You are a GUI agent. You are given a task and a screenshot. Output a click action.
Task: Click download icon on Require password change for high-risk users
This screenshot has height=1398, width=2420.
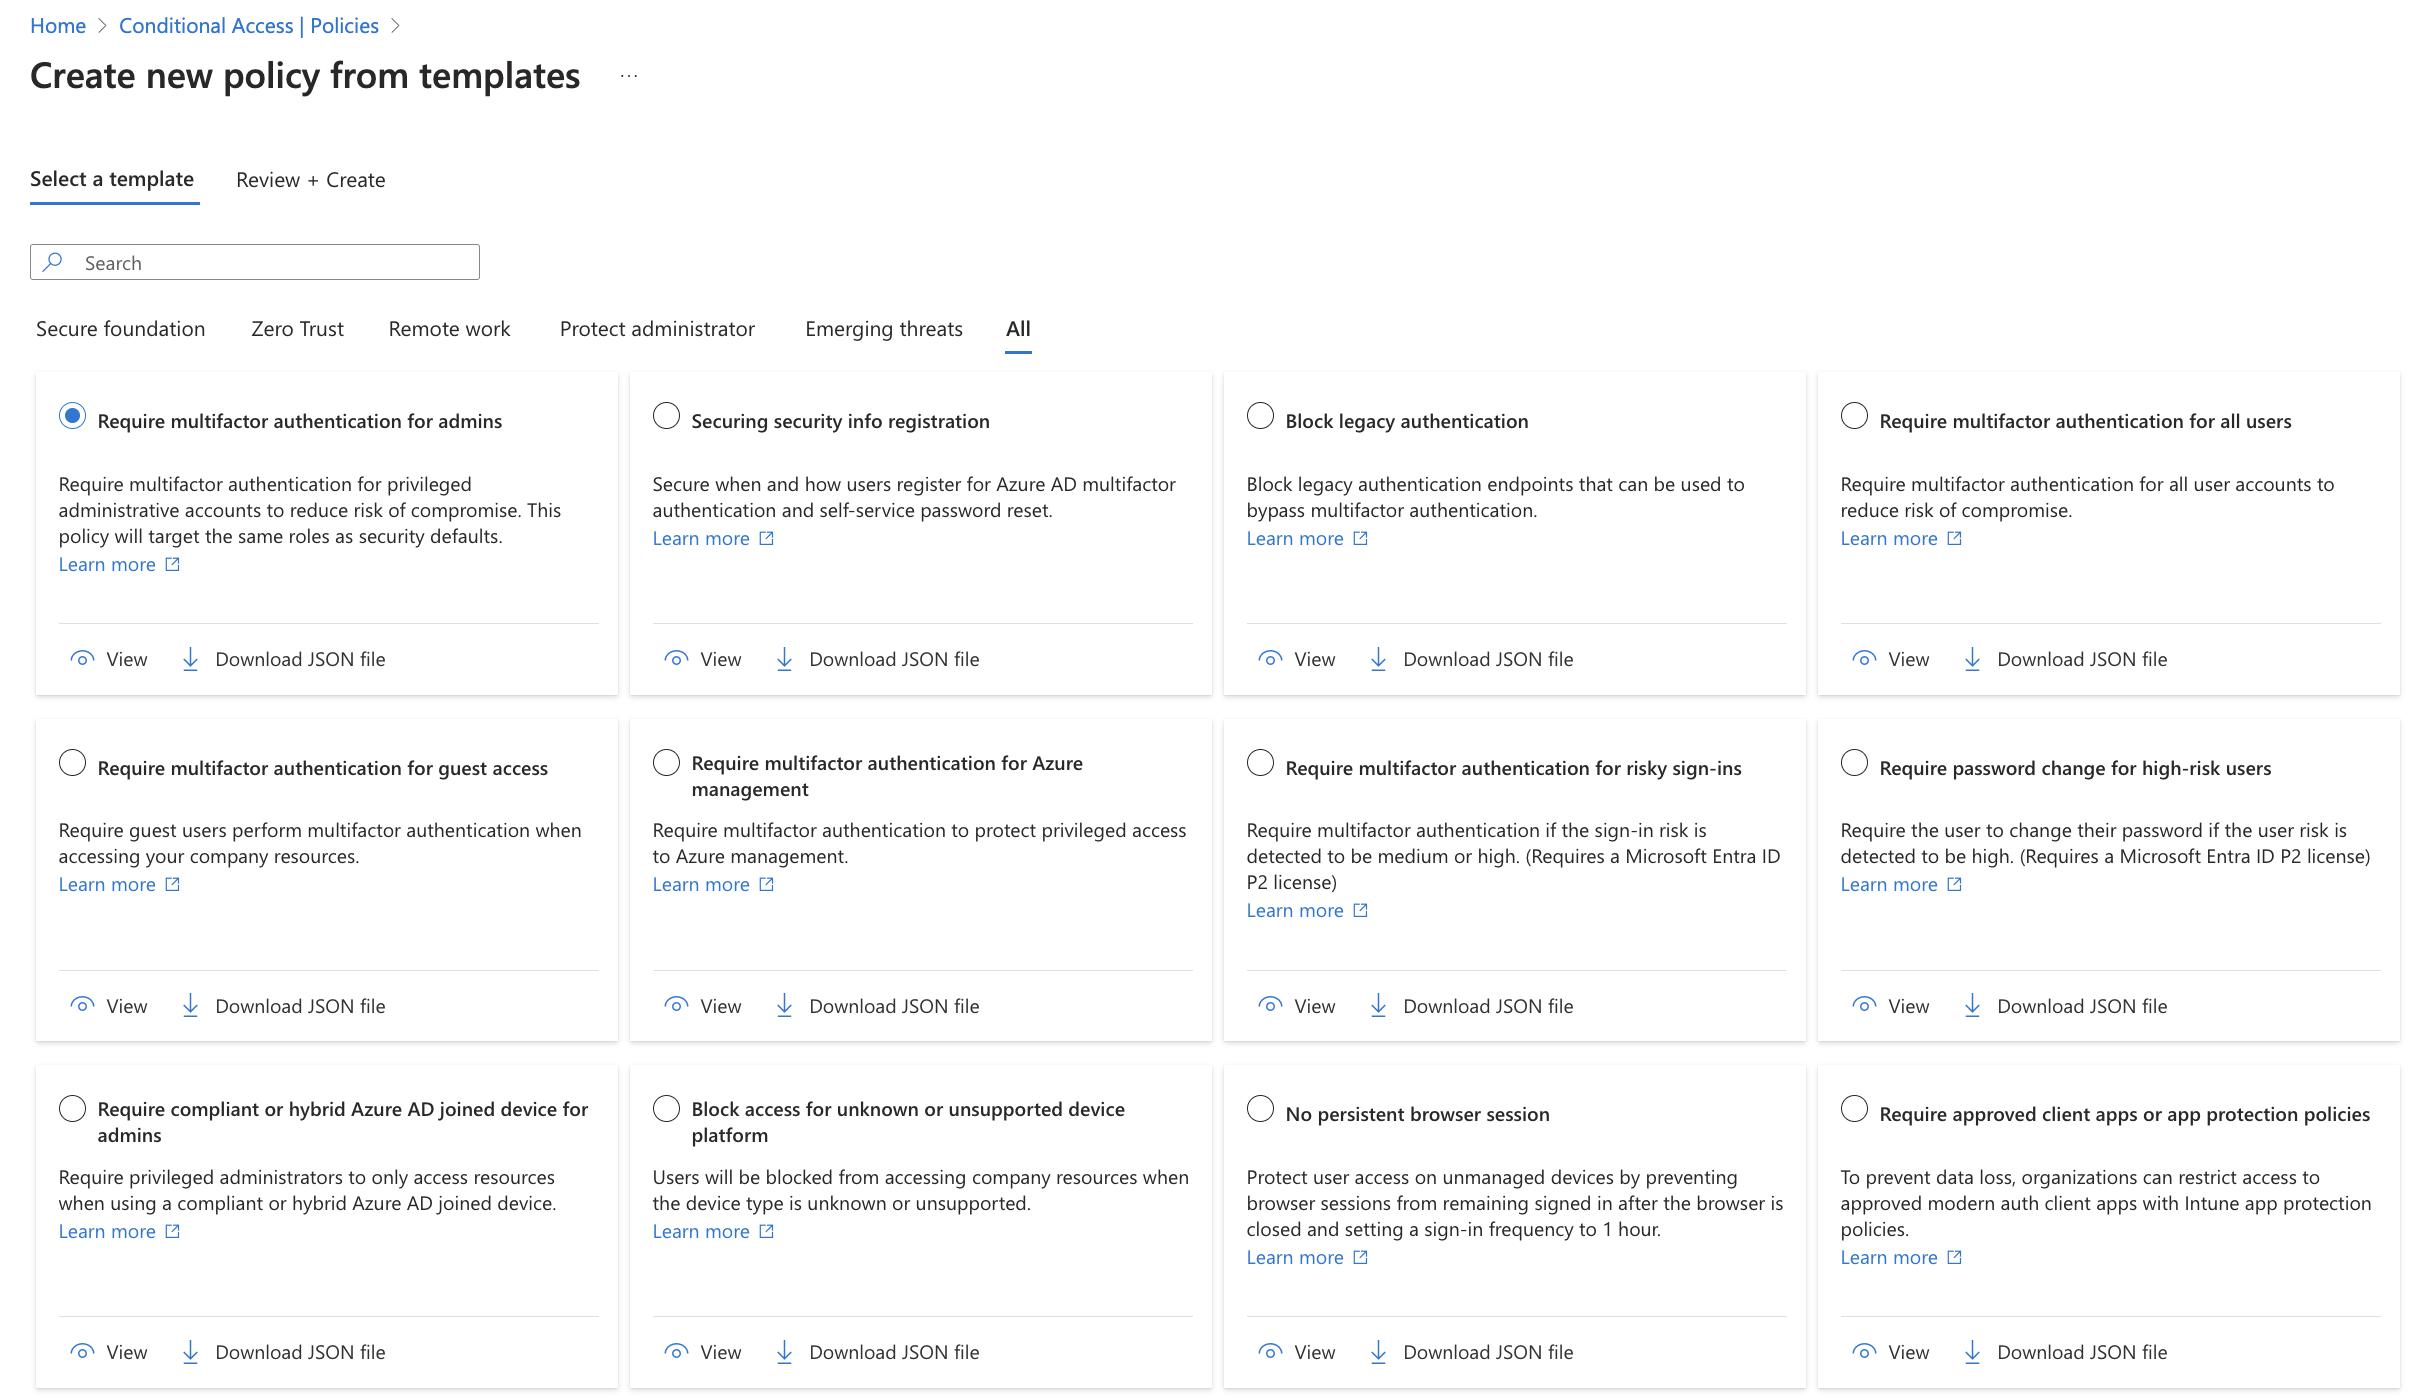click(1972, 1006)
